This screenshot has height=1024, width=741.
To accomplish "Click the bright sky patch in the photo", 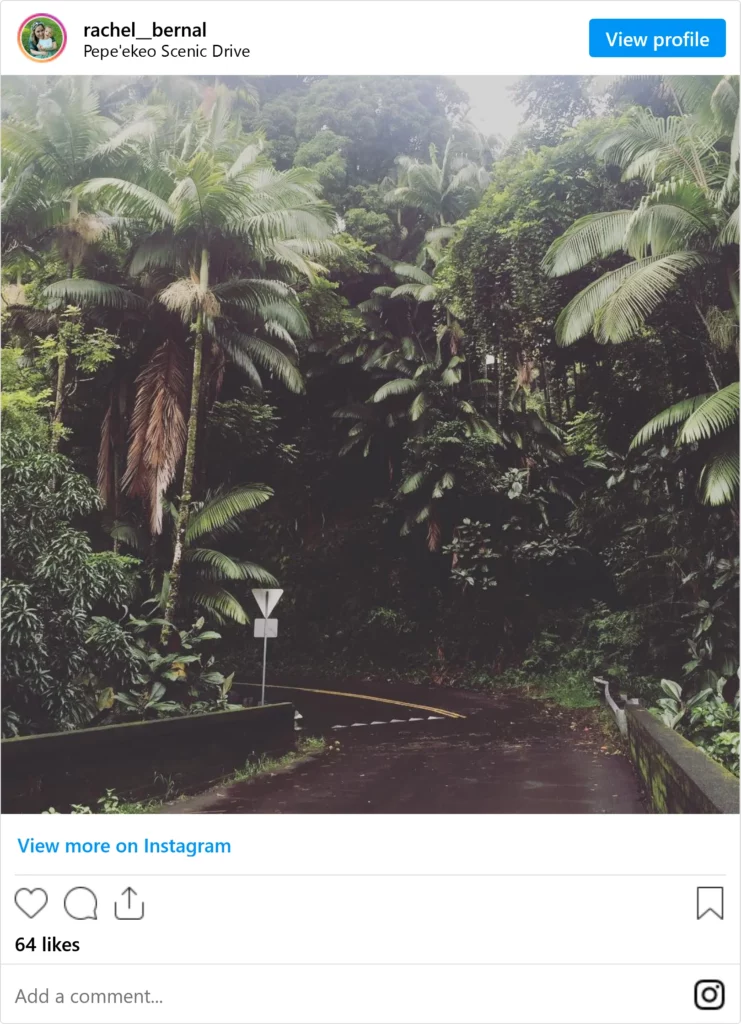I will pos(490,104).
